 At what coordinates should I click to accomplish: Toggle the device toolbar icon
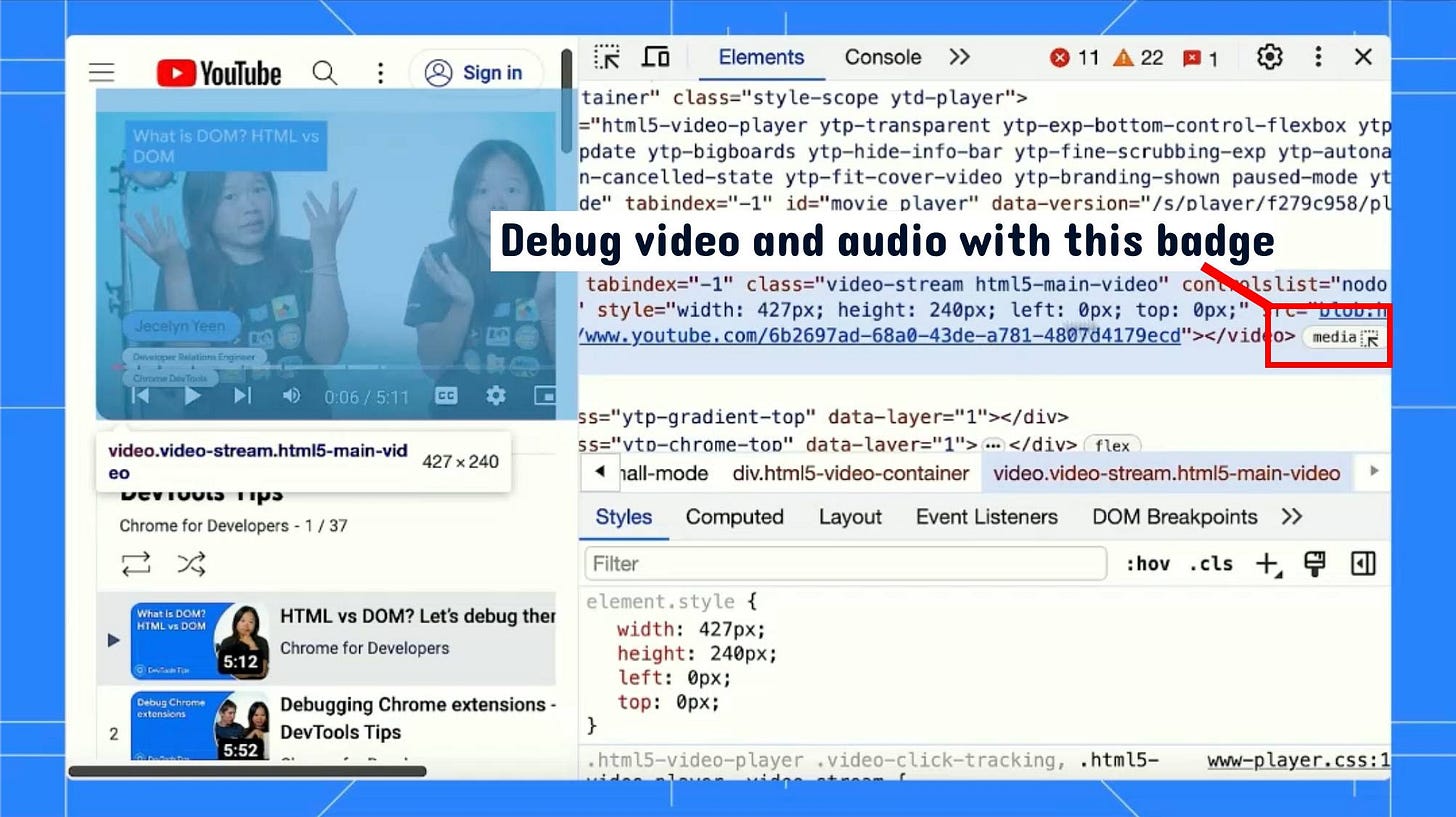[656, 57]
